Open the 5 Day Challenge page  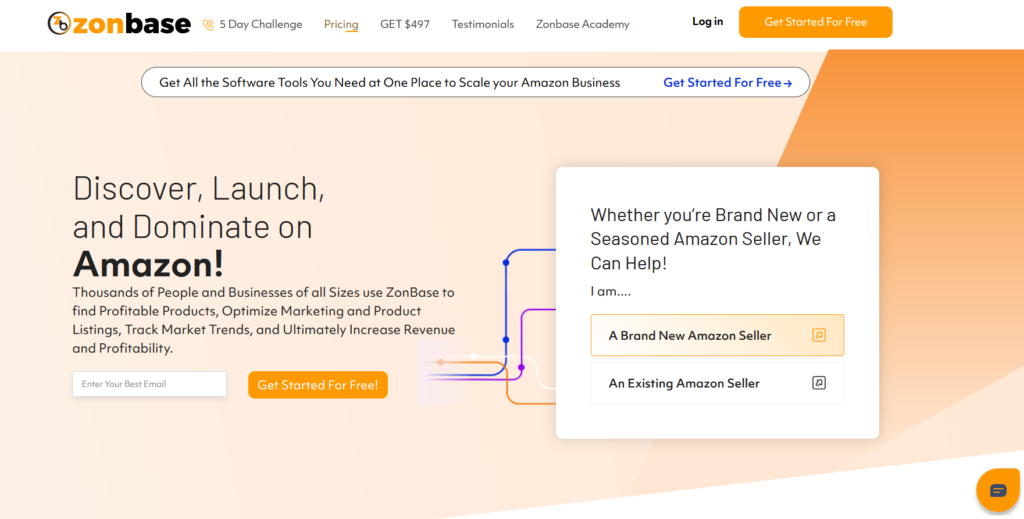(260, 24)
